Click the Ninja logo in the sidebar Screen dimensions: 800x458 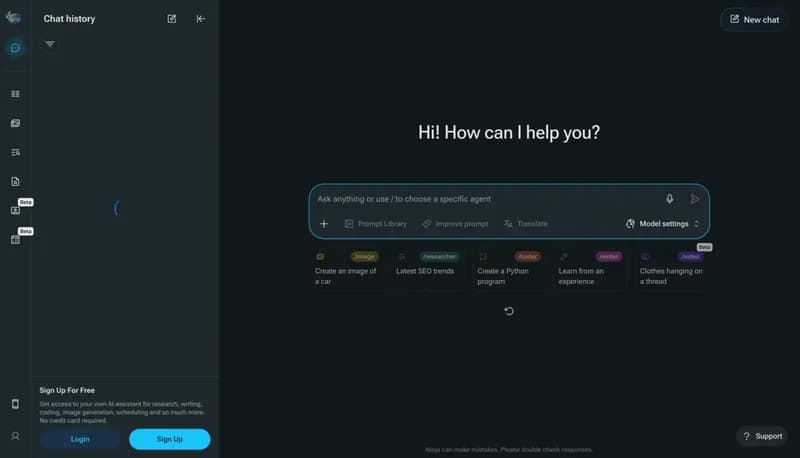[13, 17]
